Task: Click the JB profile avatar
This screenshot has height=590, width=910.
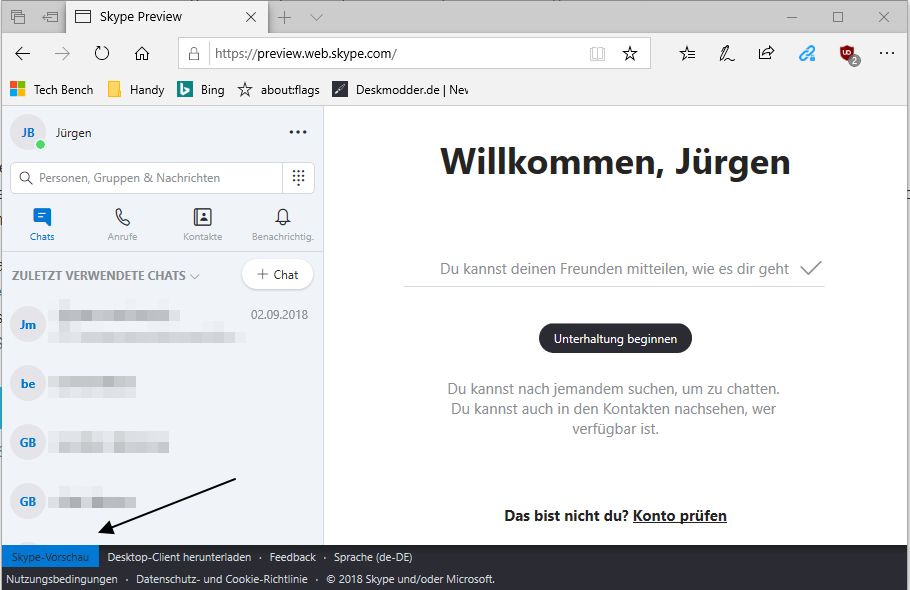Action: (x=28, y=133)
